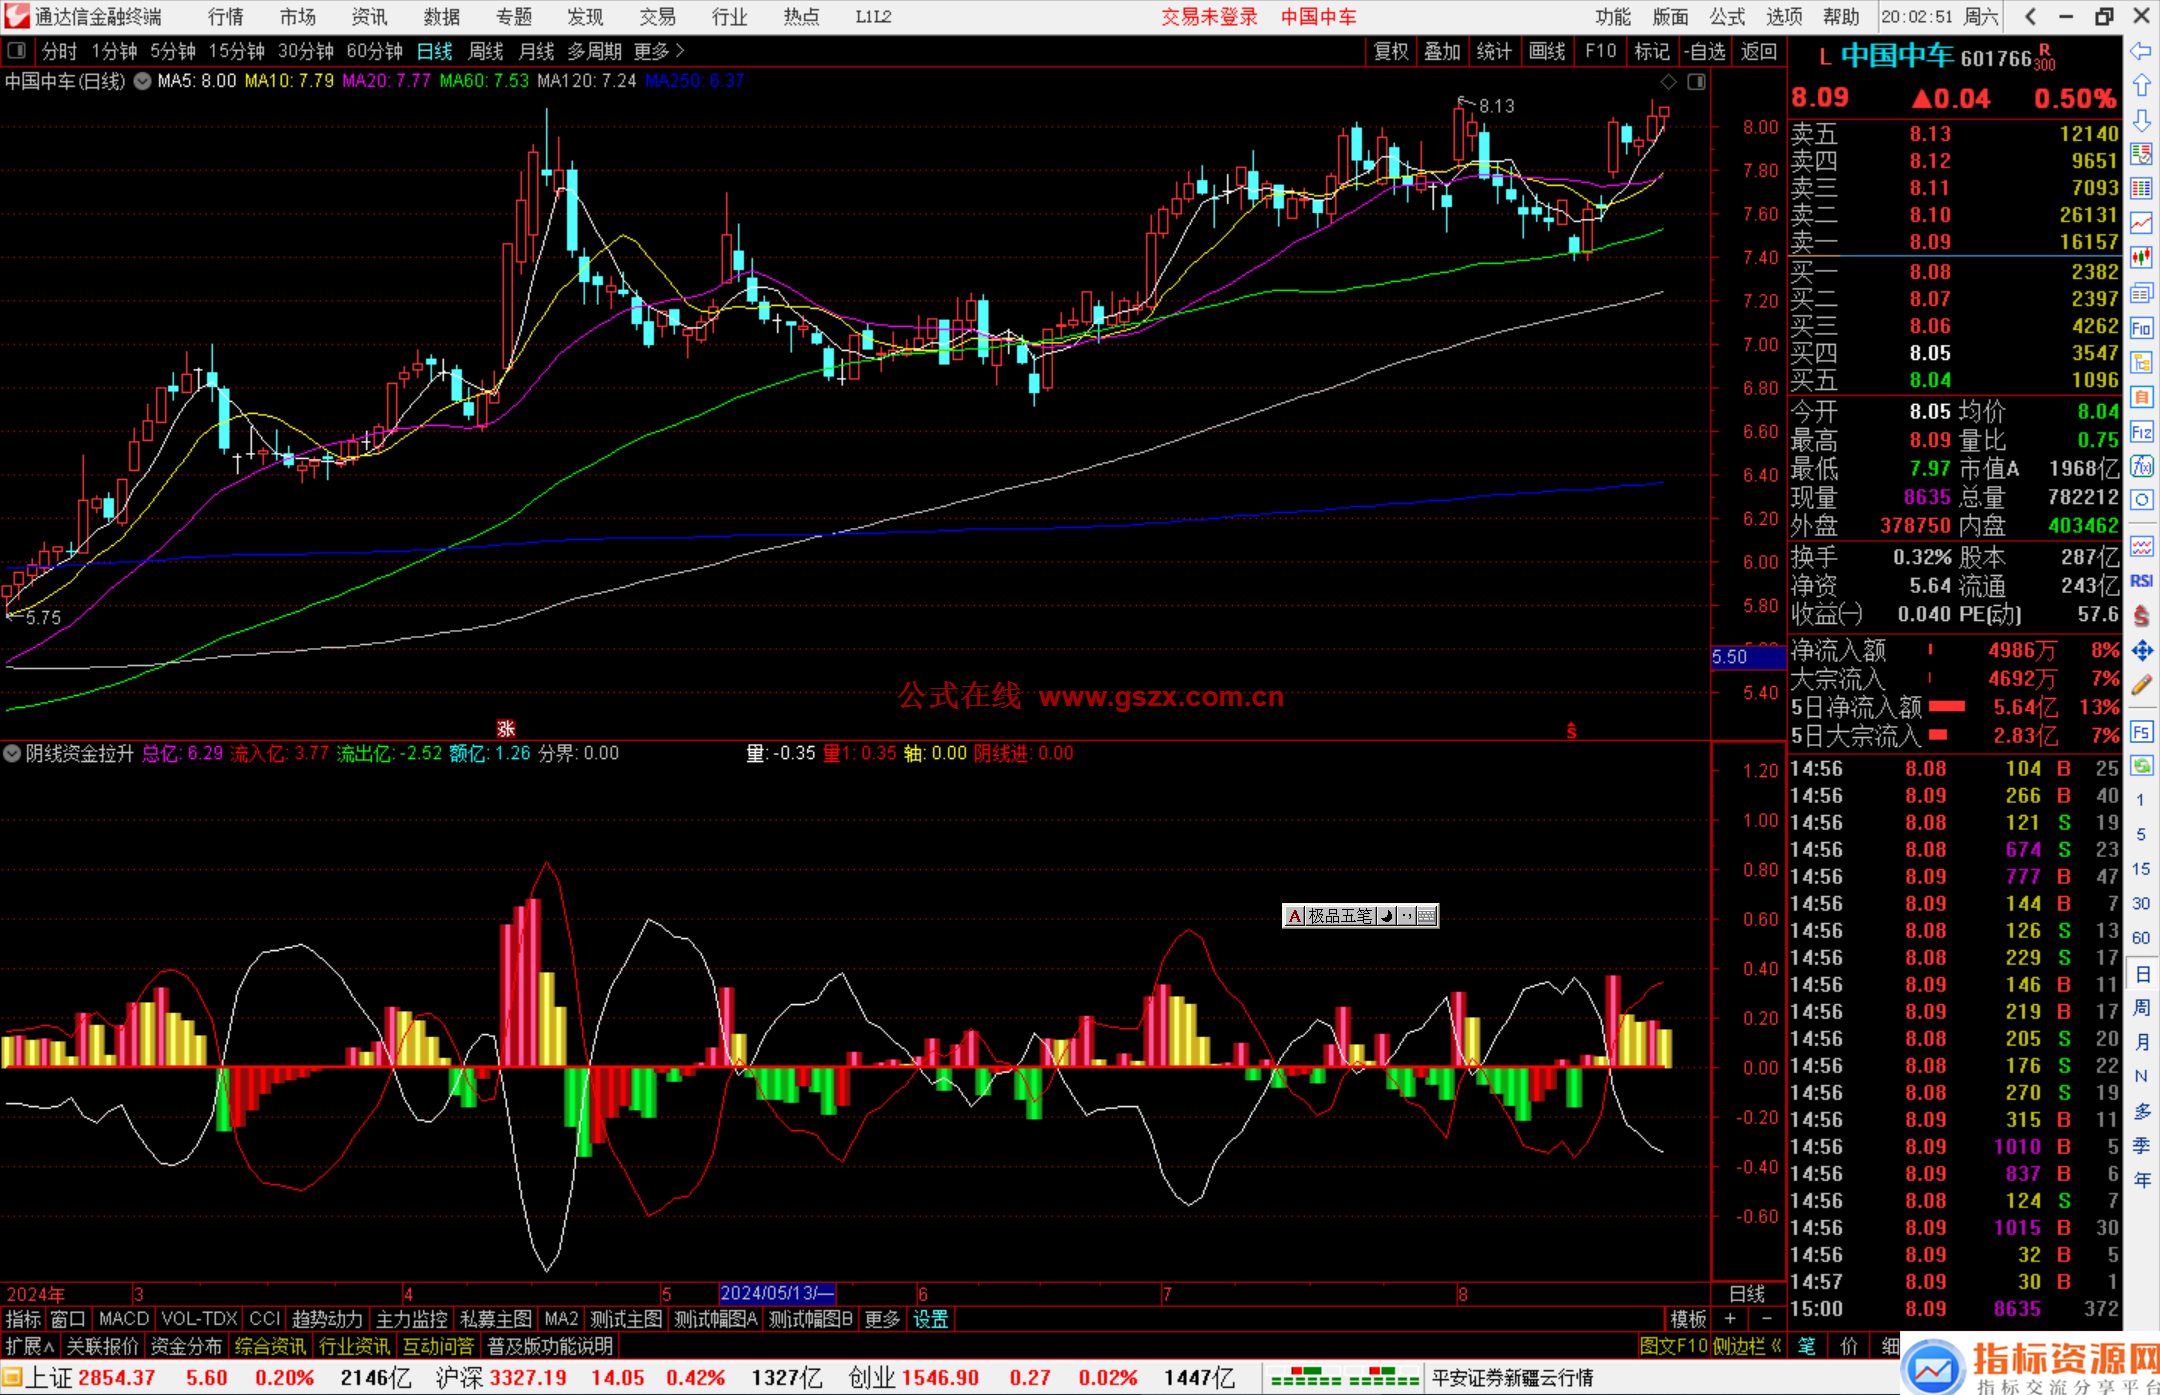Open the -自选 dropdown in chart toolbar
This screenshot has width=2160, height=1395.
coord(1704,51)
